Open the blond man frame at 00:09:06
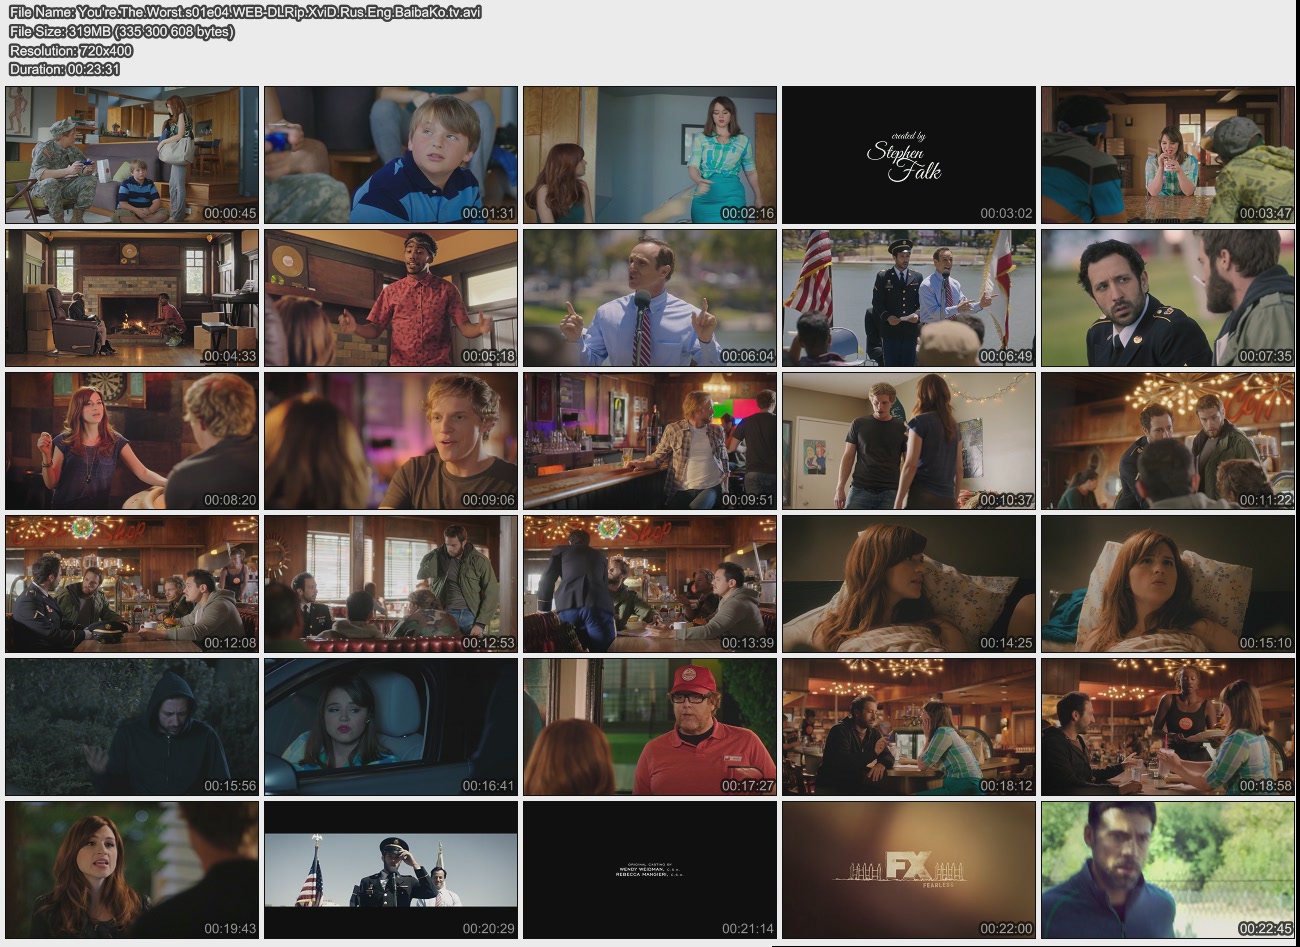 pyautogui.click(x=391, y=441)
